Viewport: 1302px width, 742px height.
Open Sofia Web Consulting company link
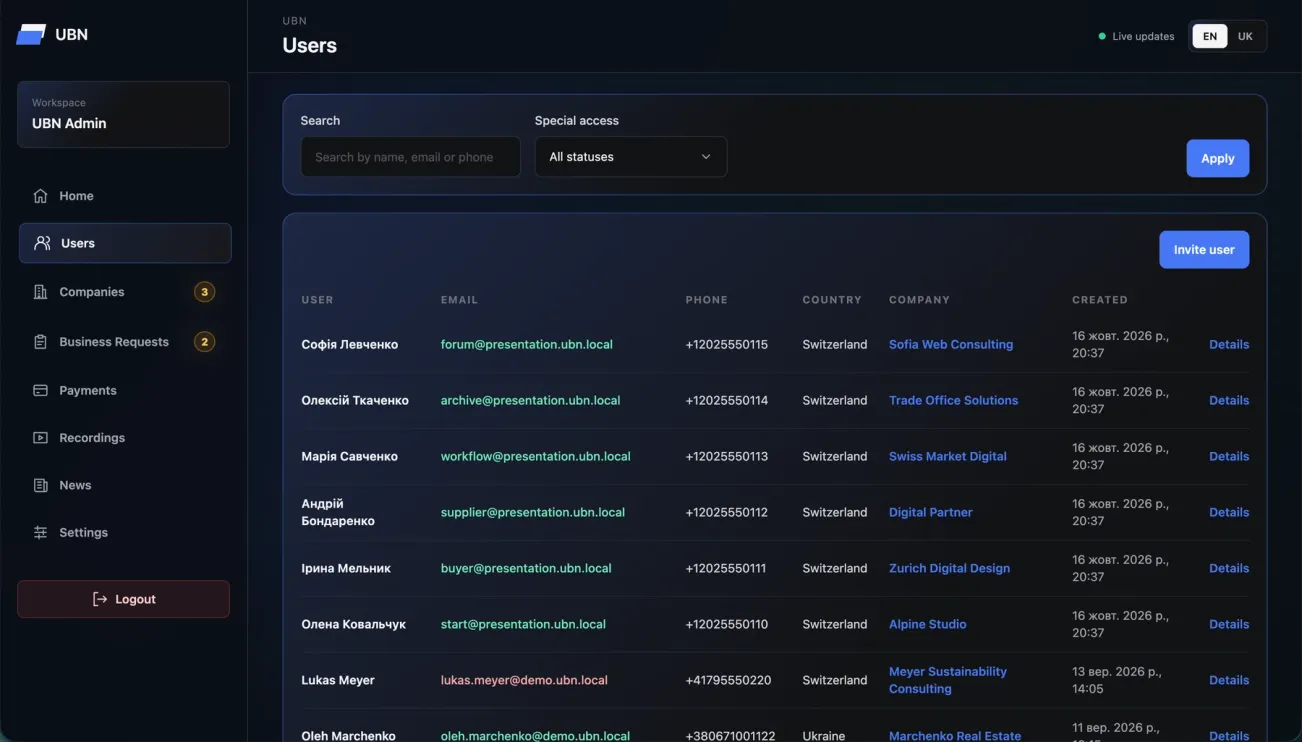[951, 344]
